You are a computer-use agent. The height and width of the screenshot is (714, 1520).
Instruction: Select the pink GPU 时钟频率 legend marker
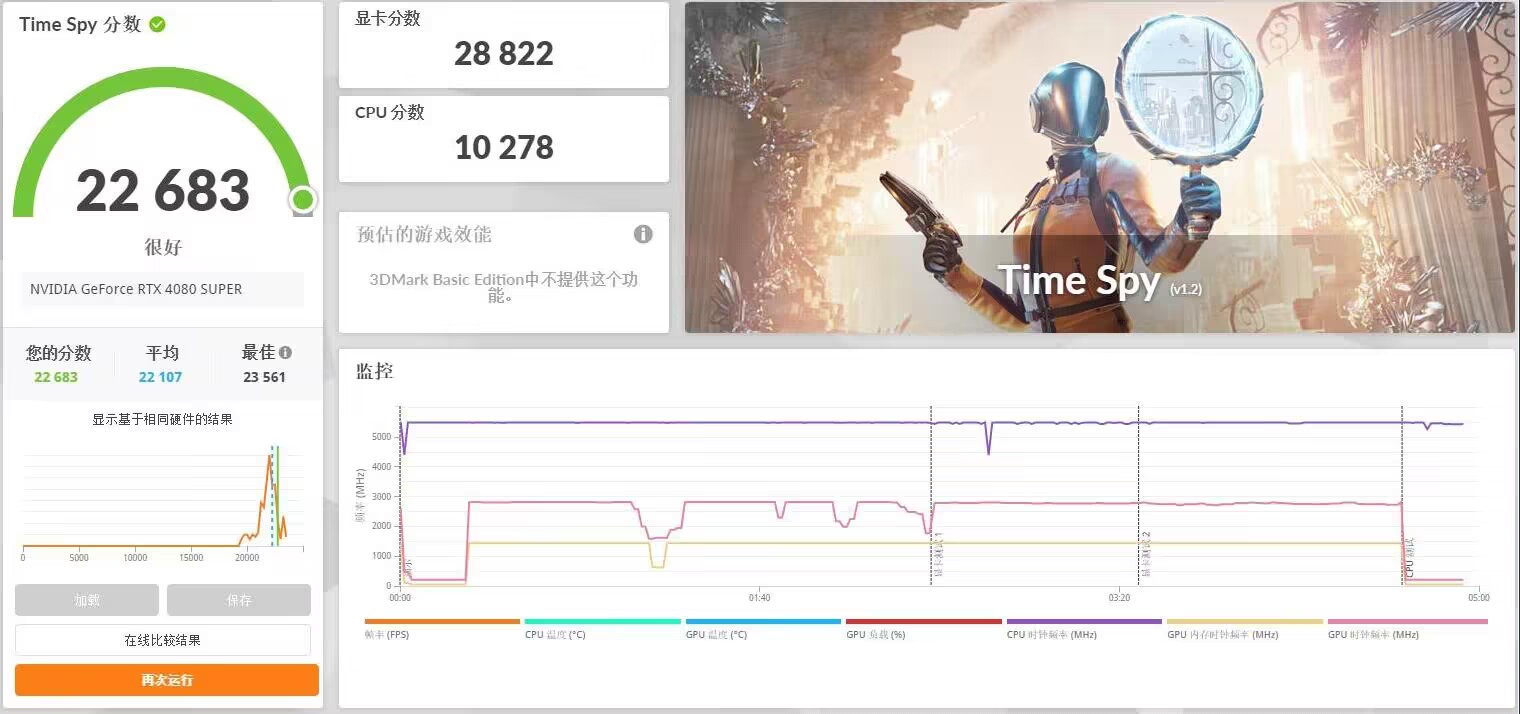1405,621
